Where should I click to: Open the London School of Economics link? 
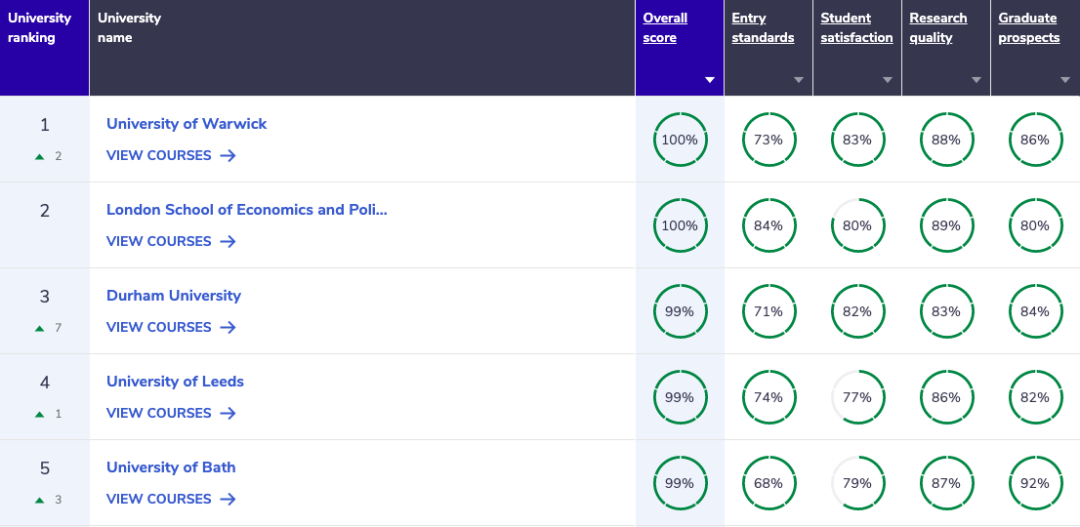pyautogui.click(x=246, y=210)
